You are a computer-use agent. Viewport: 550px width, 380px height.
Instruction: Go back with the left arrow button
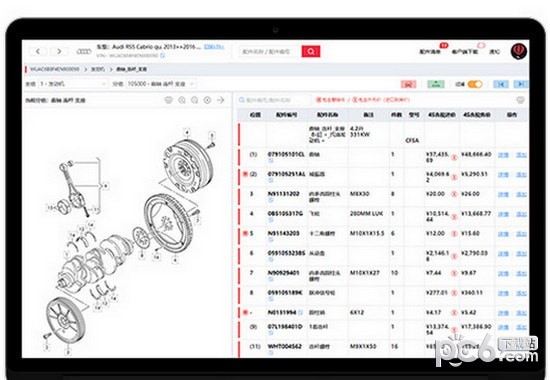click(x=38, y=51)
